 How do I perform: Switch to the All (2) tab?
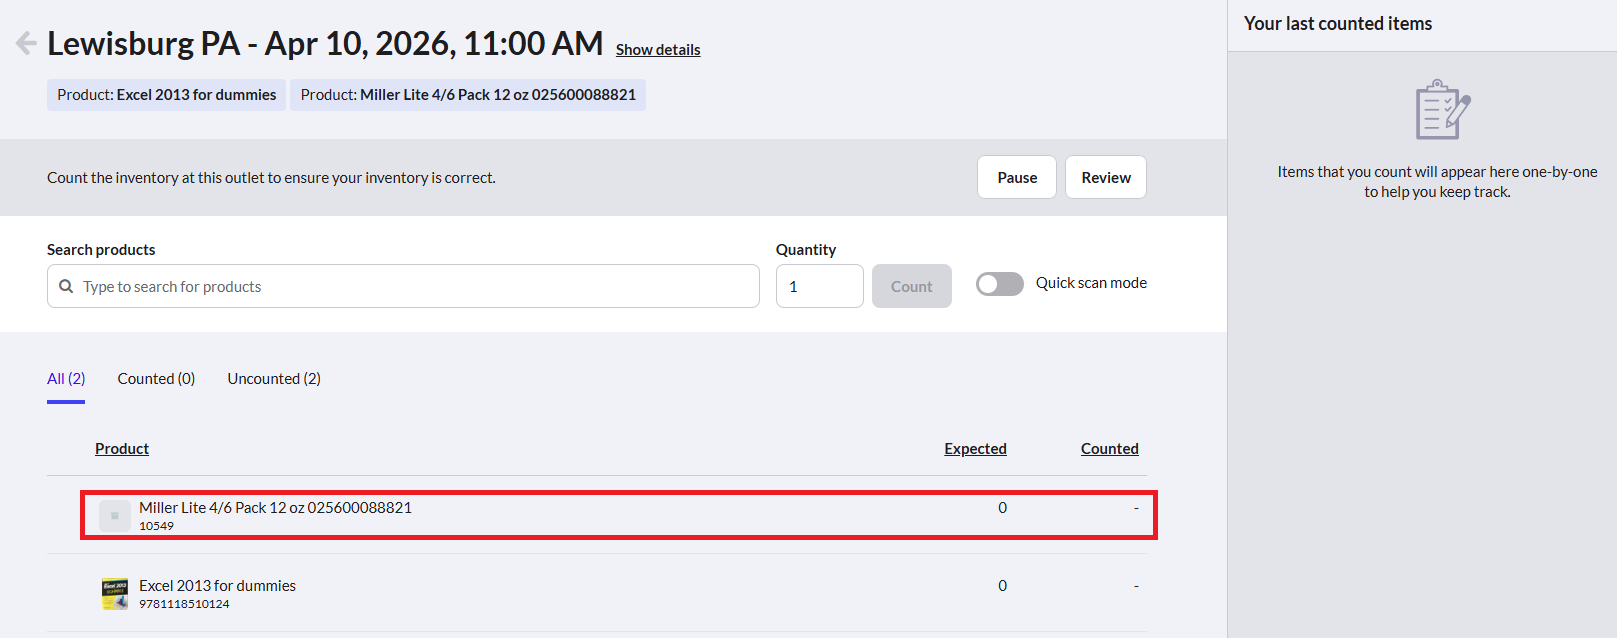[x=66, y=379]
